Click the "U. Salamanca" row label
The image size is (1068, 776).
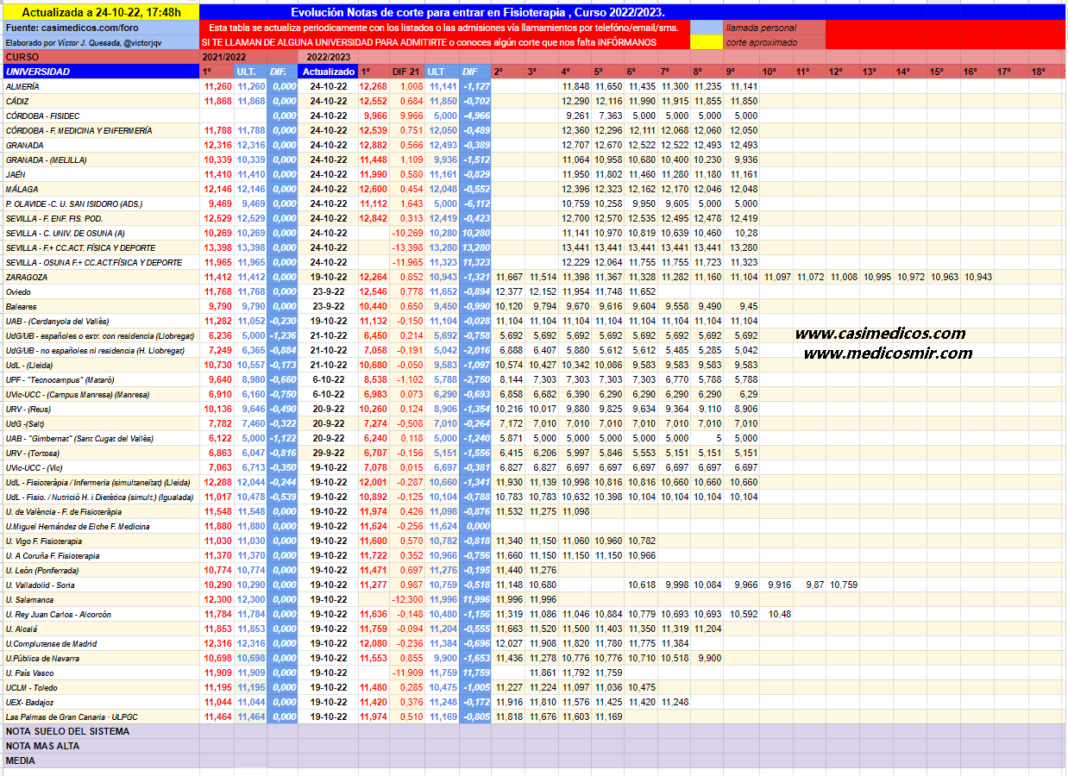coord(29,600)
